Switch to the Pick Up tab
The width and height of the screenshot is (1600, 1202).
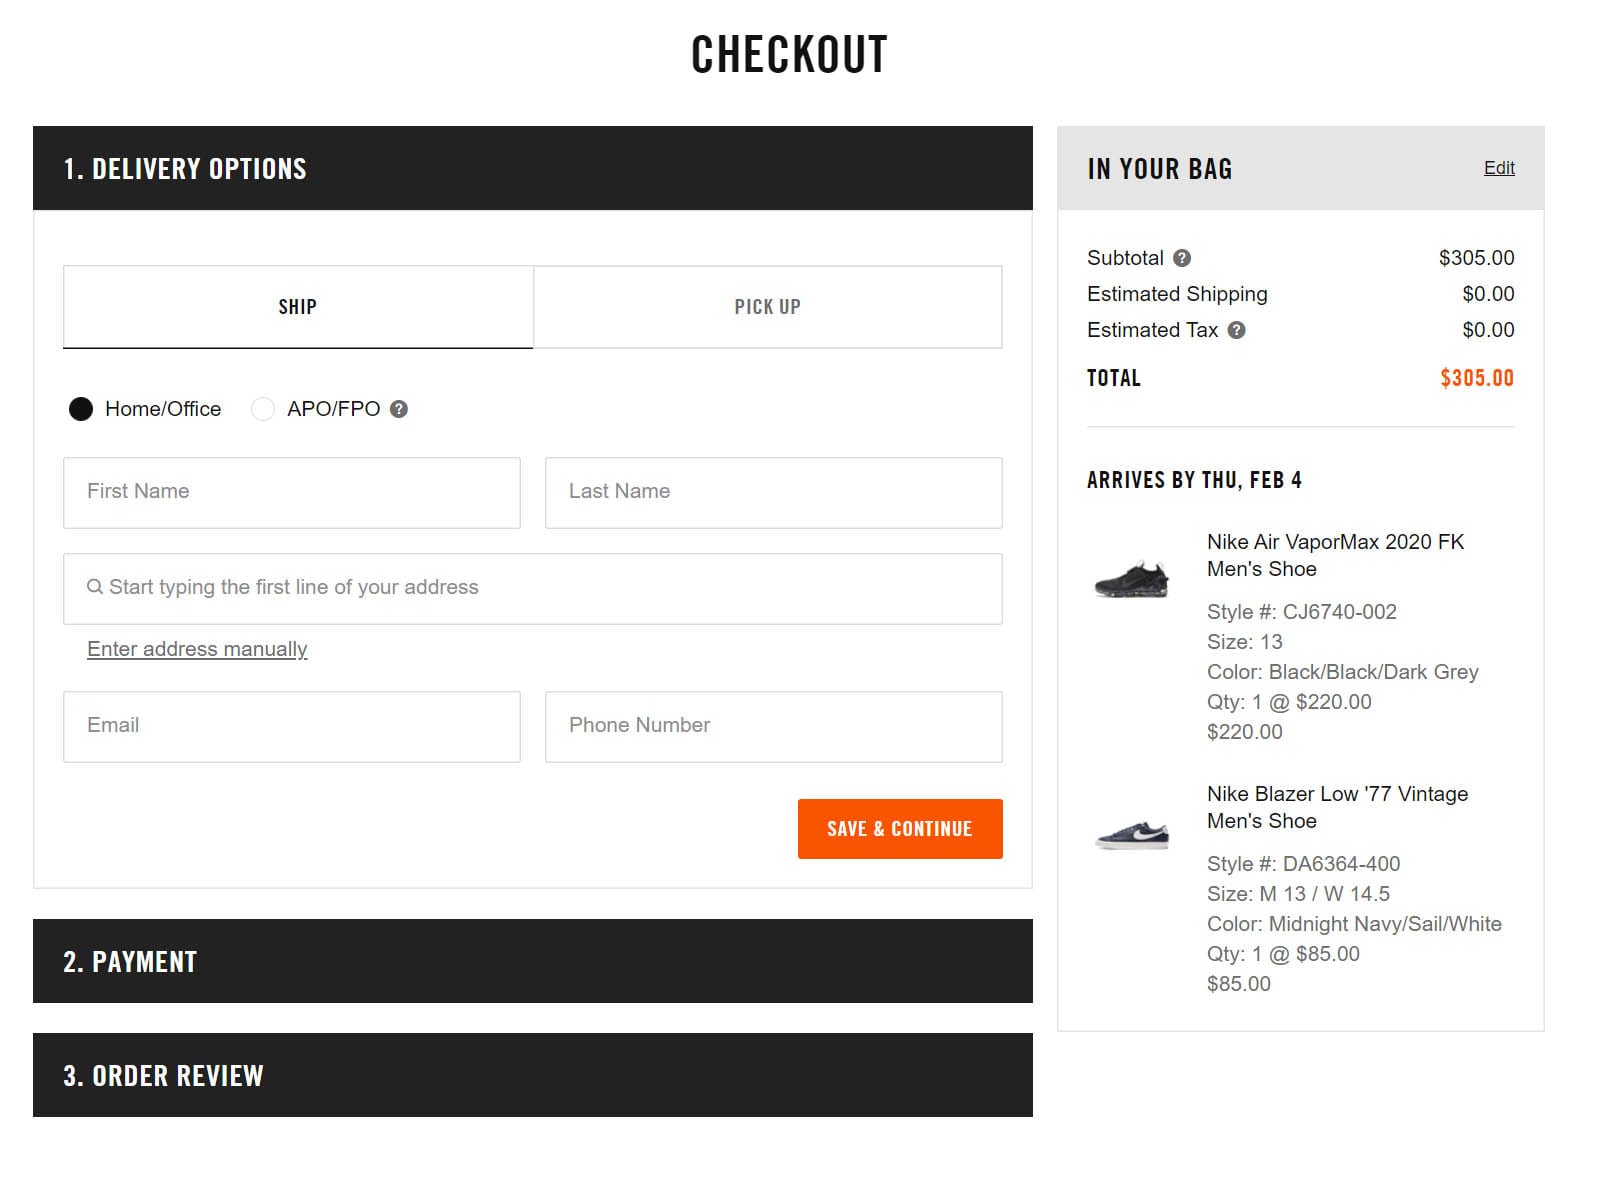tap(768, 307)
